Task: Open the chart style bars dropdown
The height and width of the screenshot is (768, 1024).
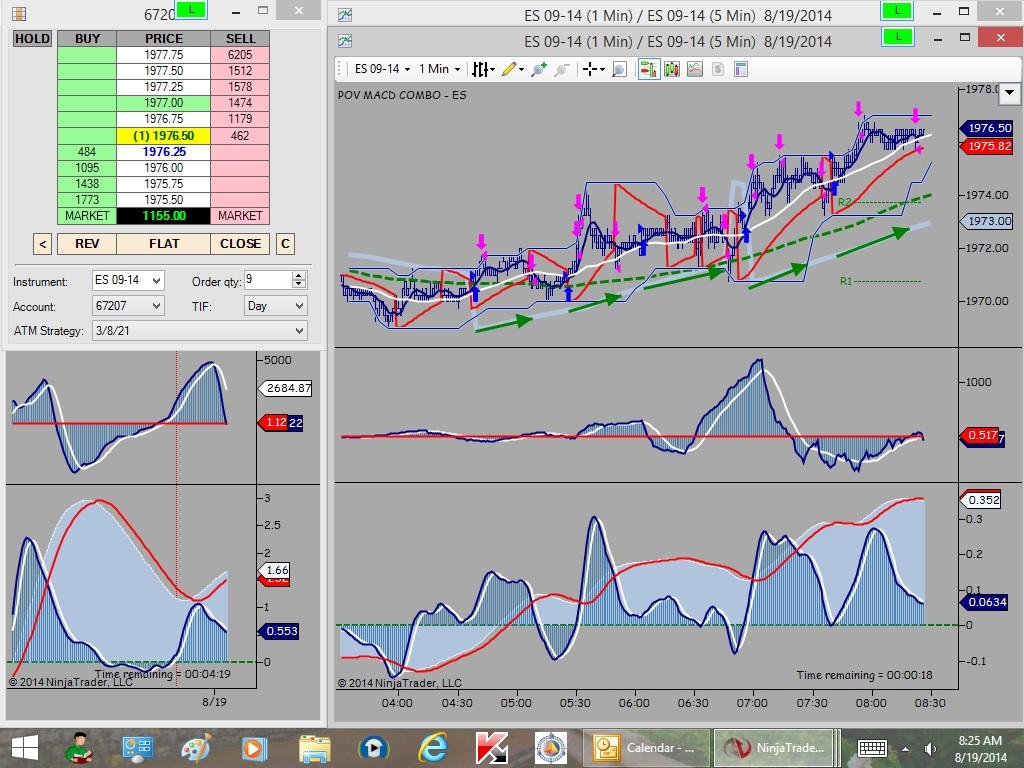Action: pos(483,69)
